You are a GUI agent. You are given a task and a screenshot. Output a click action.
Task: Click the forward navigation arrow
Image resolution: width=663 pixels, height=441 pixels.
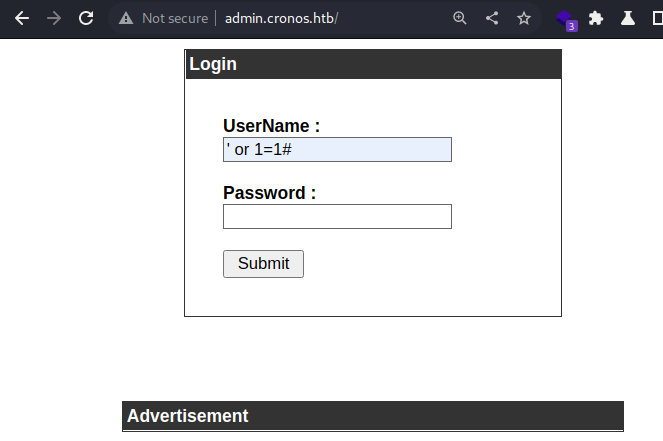pyautogui.click(x=54, y=18)
